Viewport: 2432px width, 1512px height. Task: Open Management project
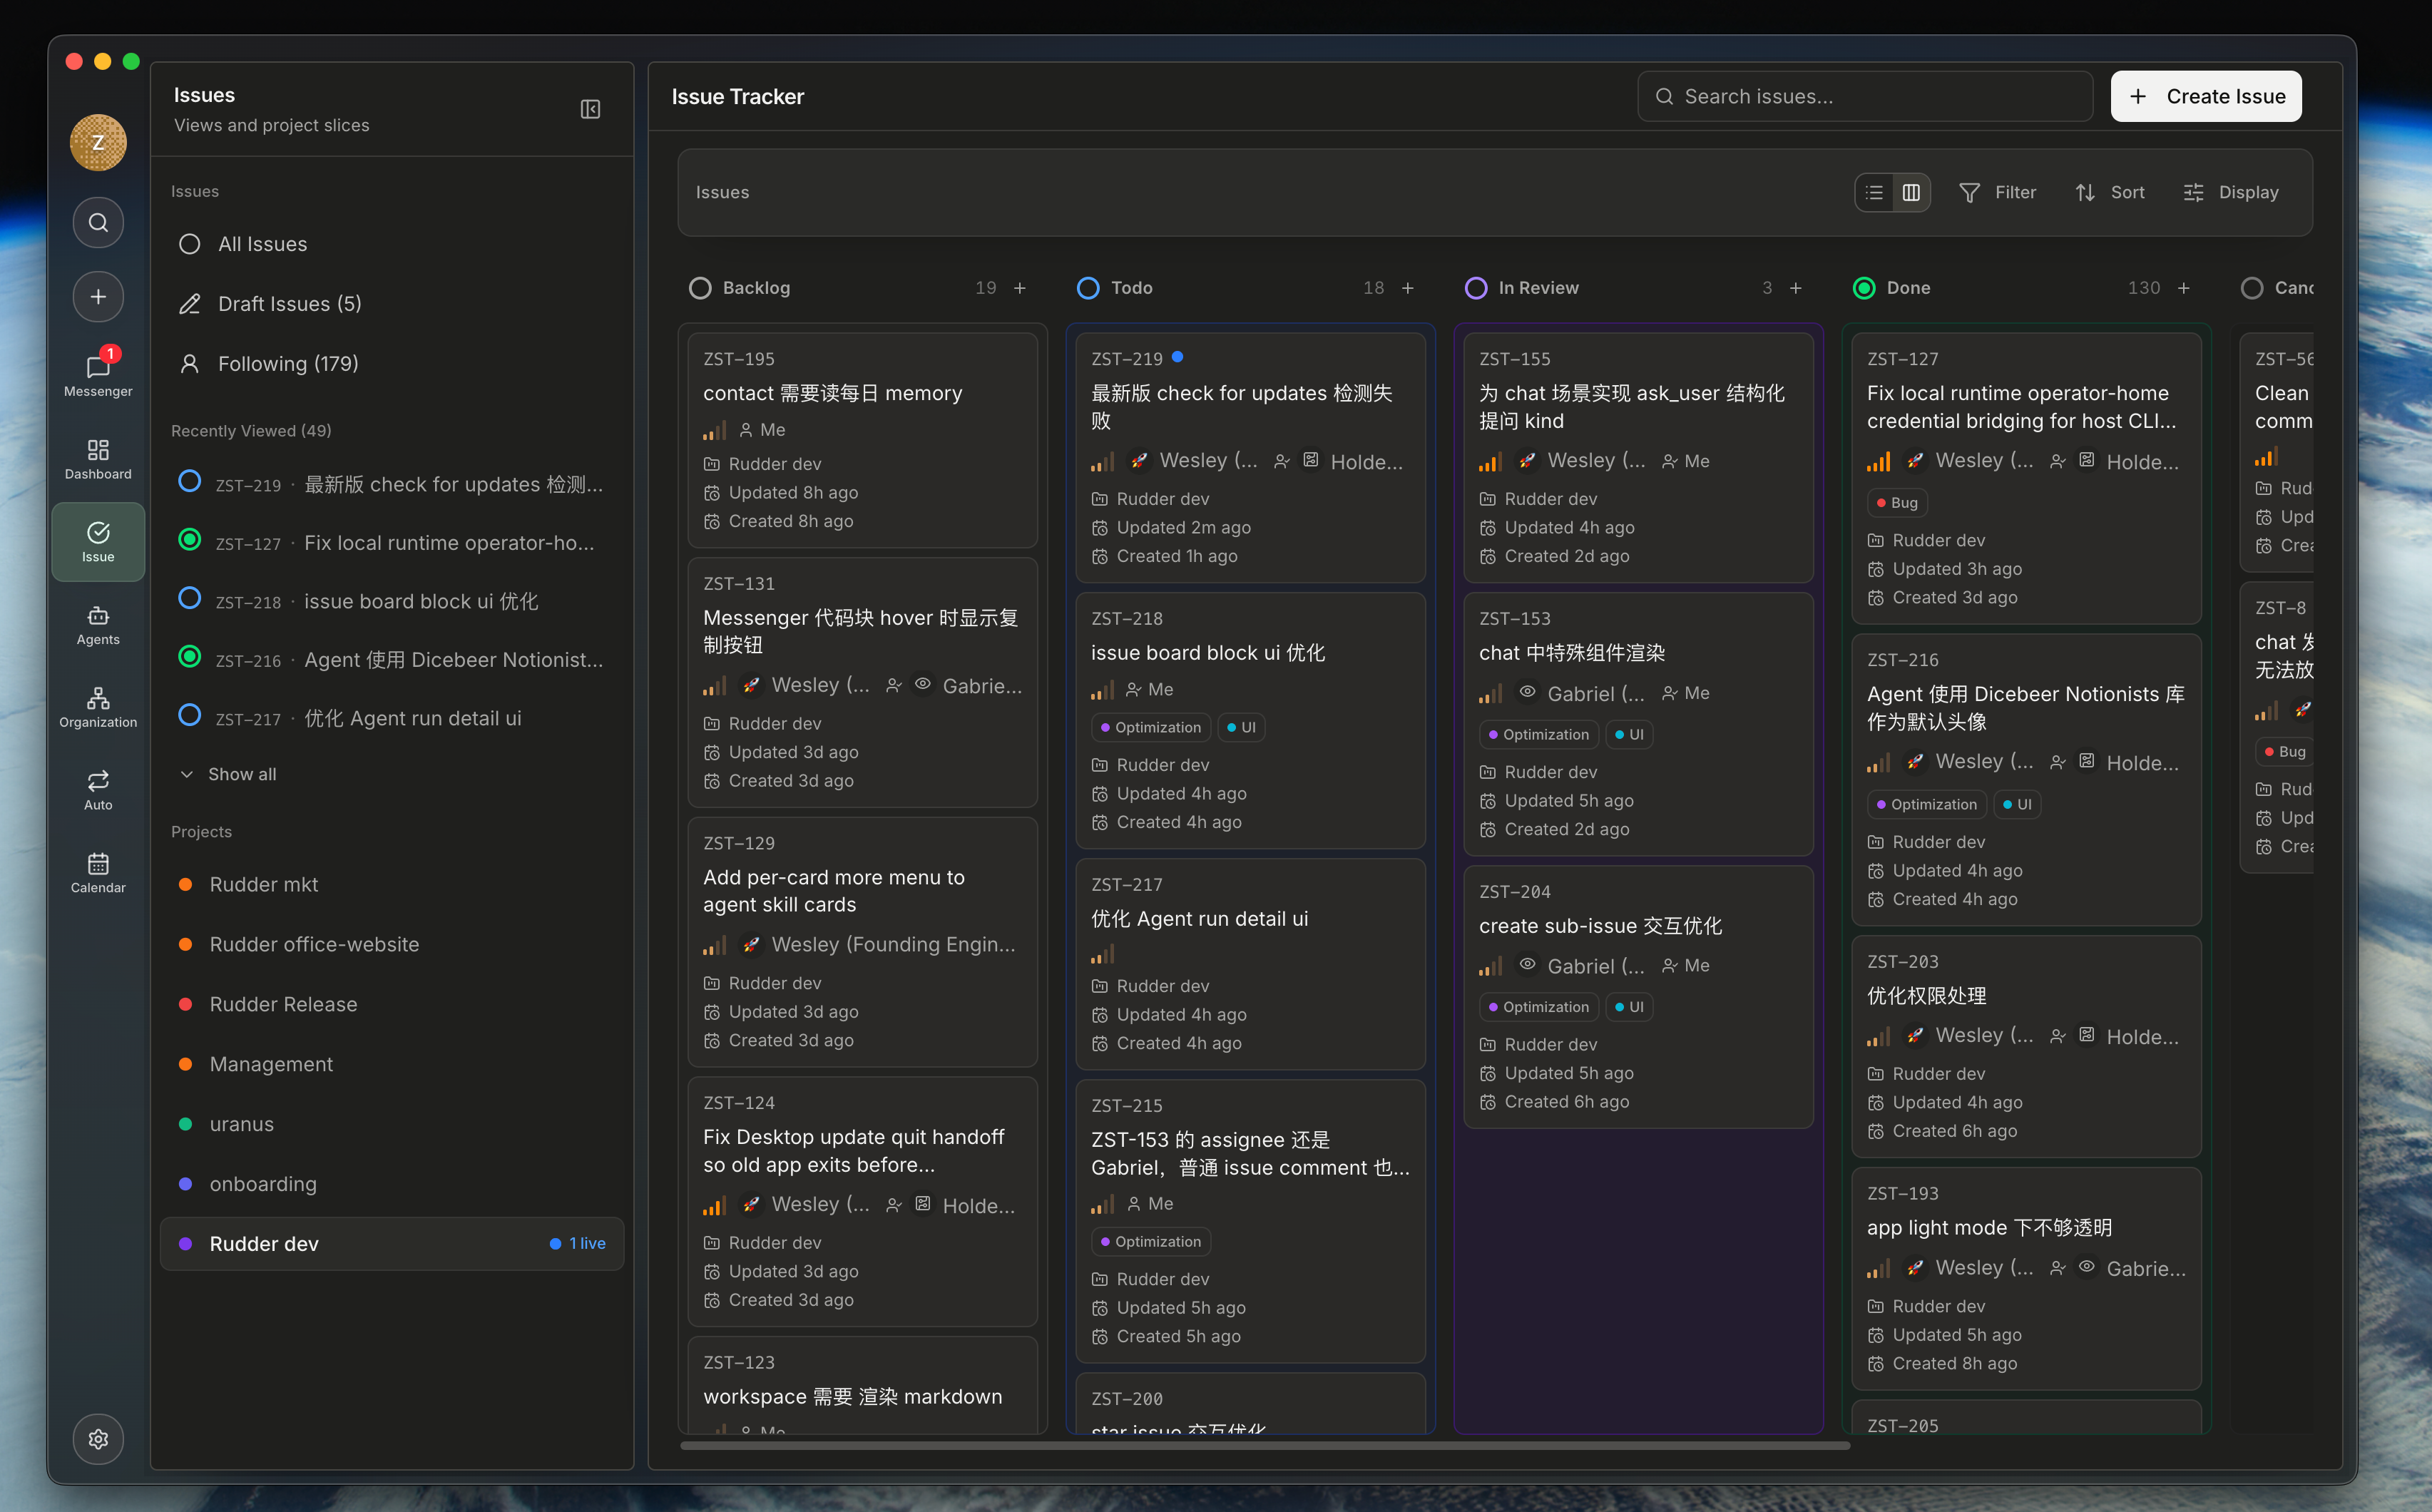coord(392,1064)
